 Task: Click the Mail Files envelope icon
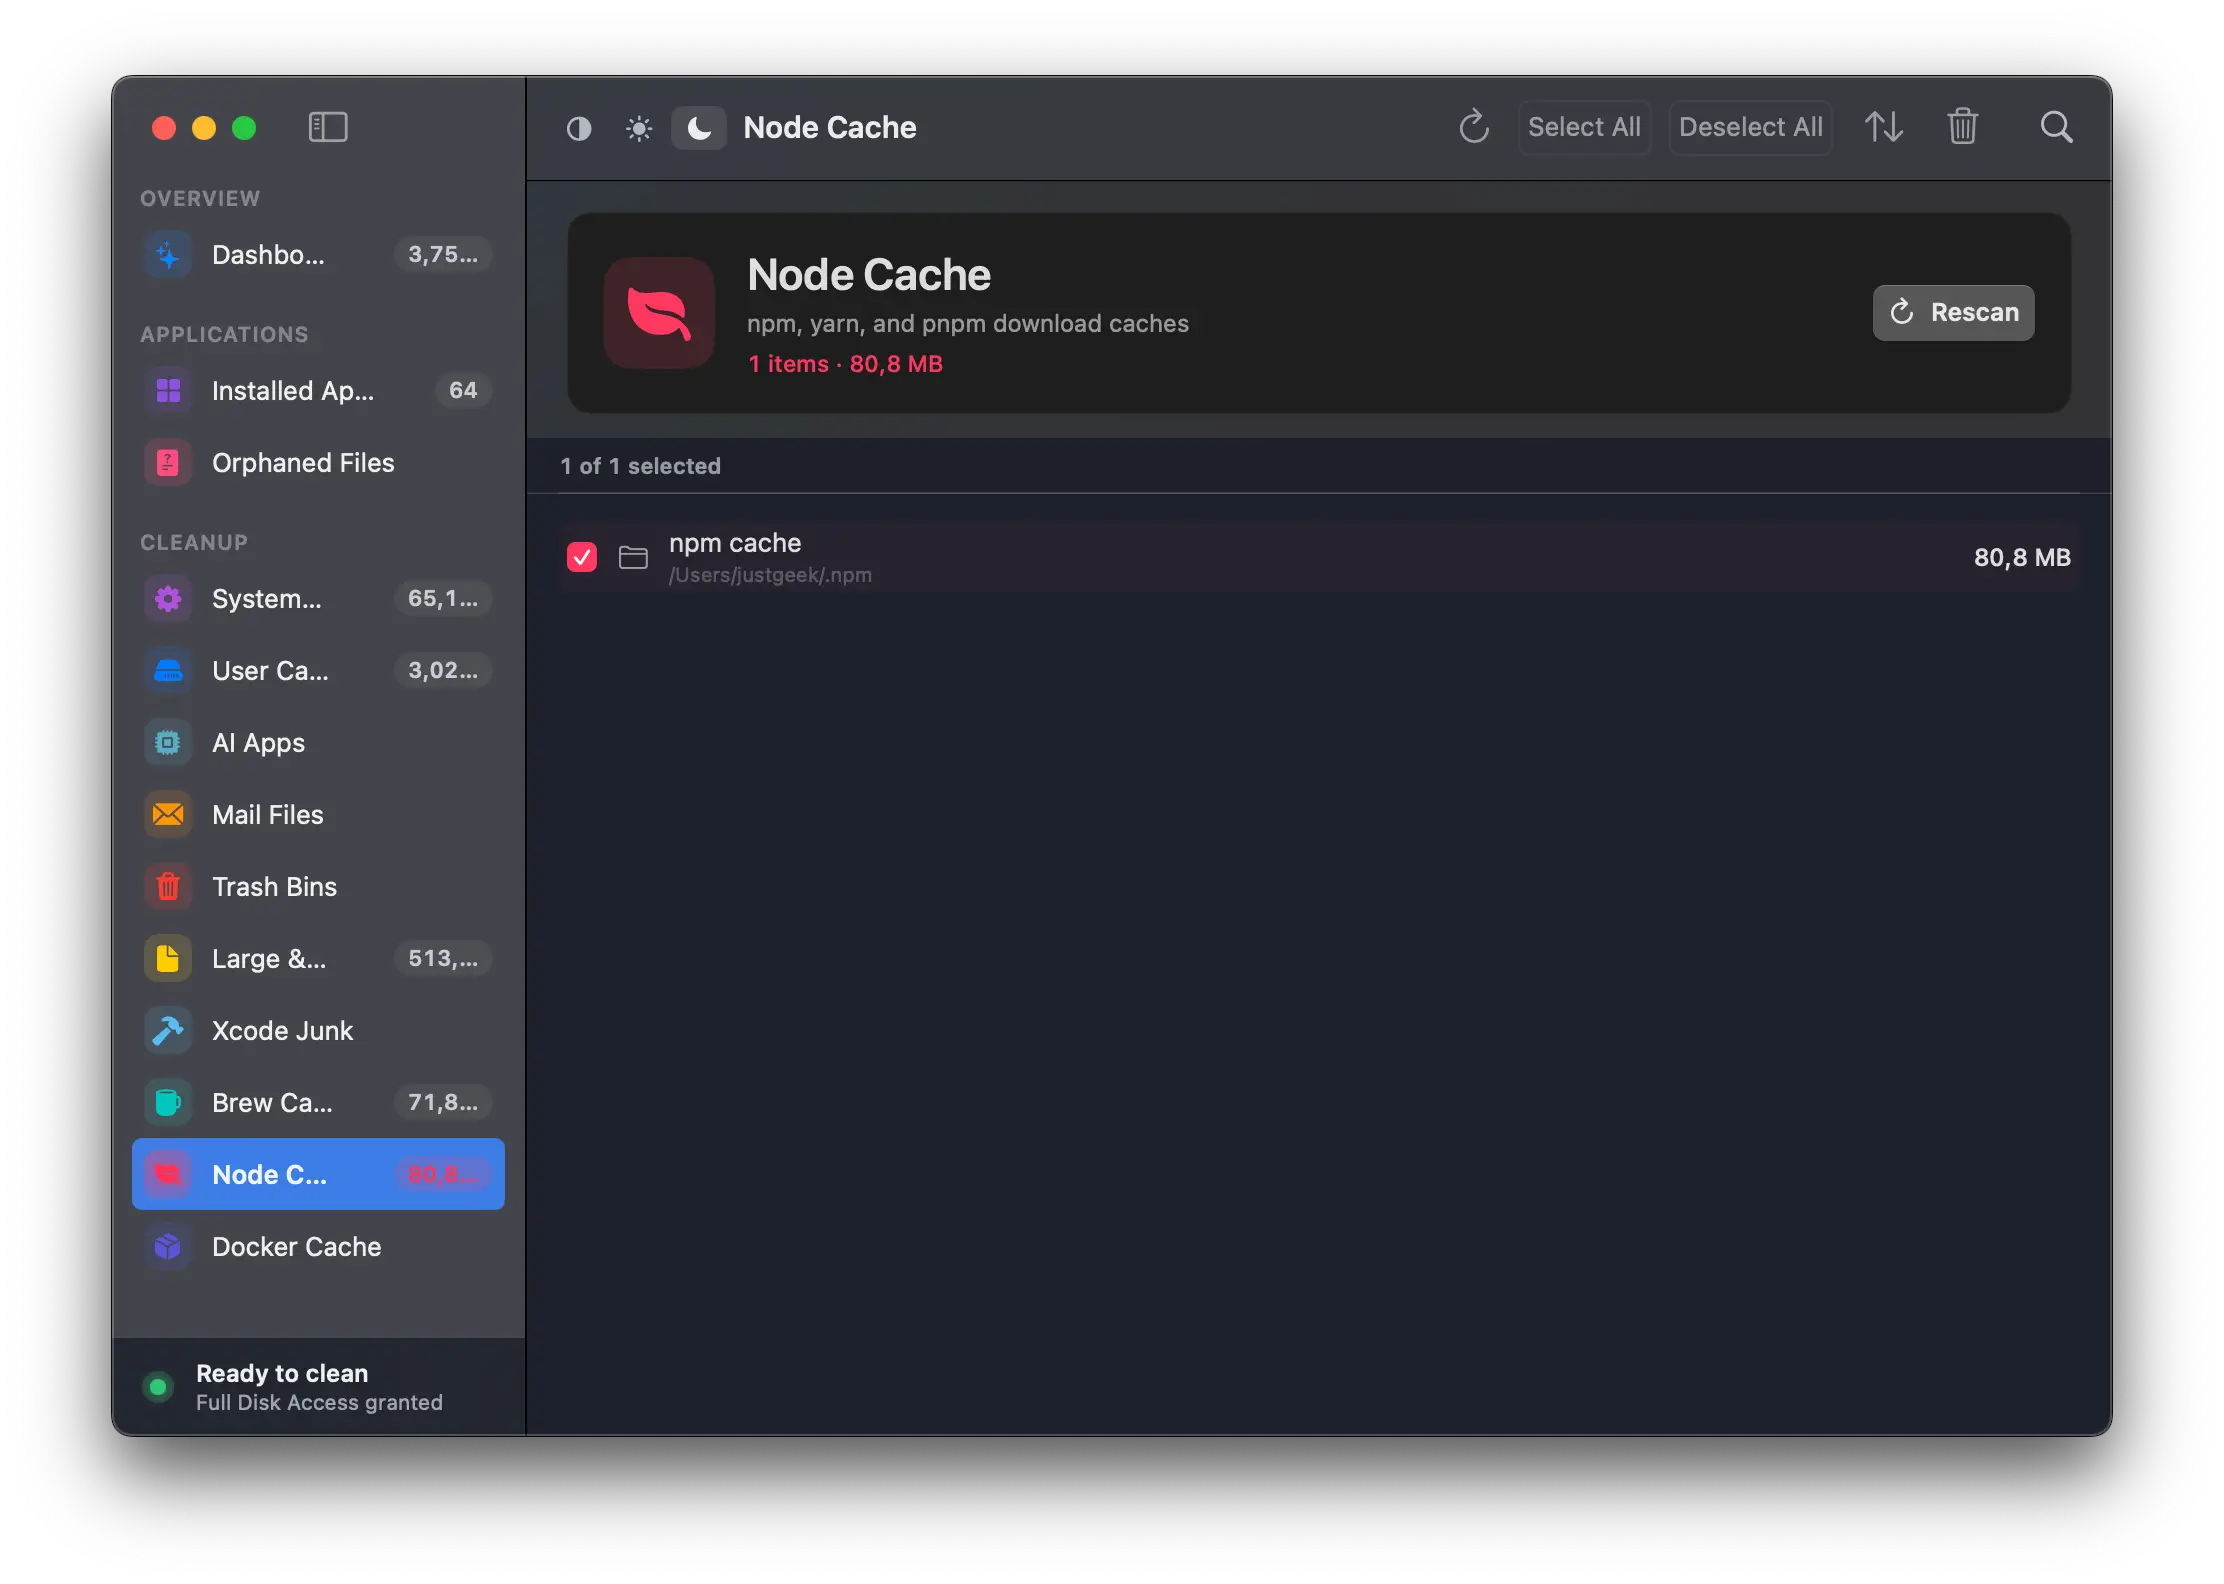(x=168, y=815)
